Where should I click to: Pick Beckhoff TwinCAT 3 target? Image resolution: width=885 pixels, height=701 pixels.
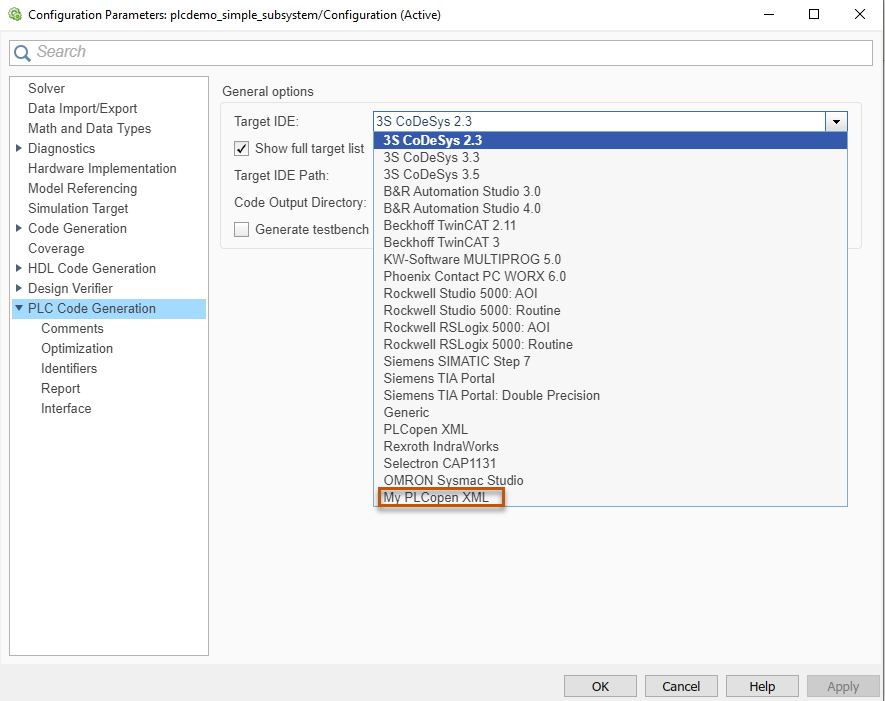click(611, 242)
